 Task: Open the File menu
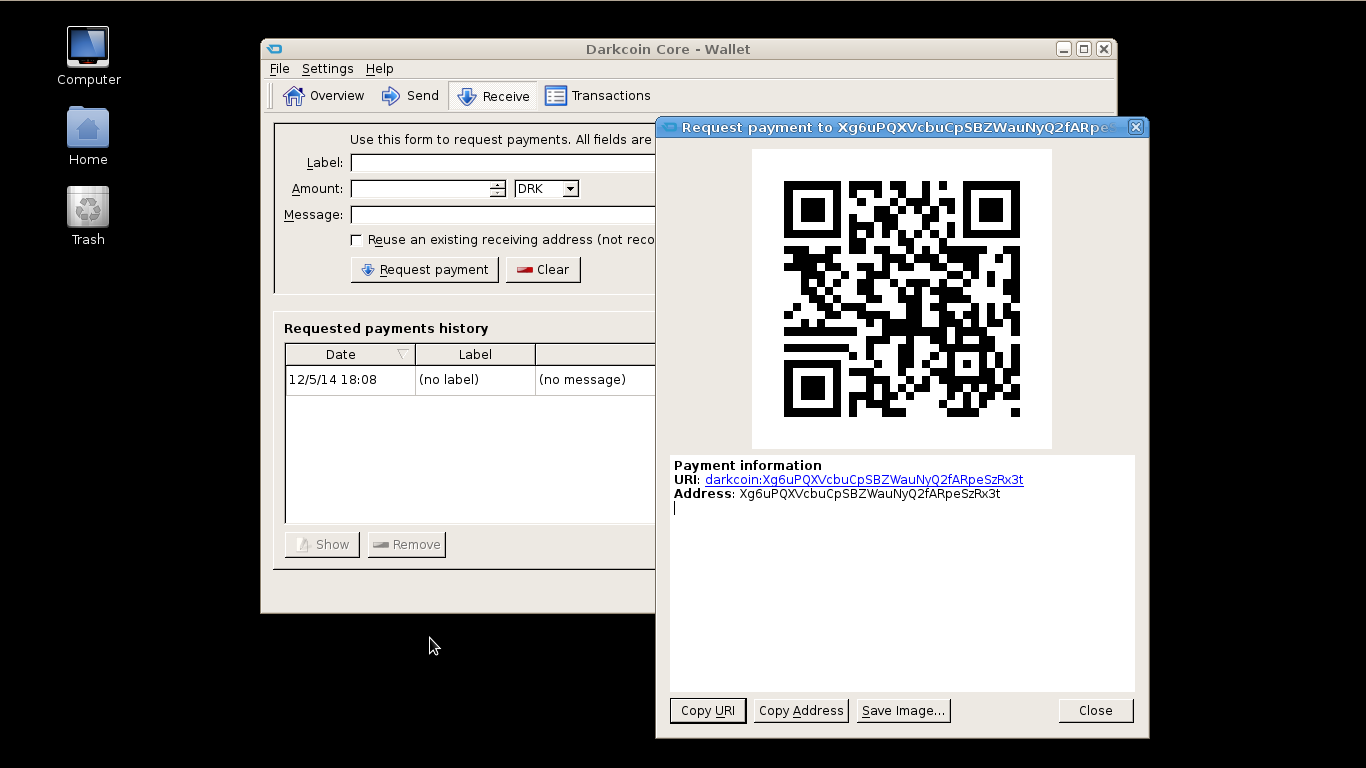(280, 69)
